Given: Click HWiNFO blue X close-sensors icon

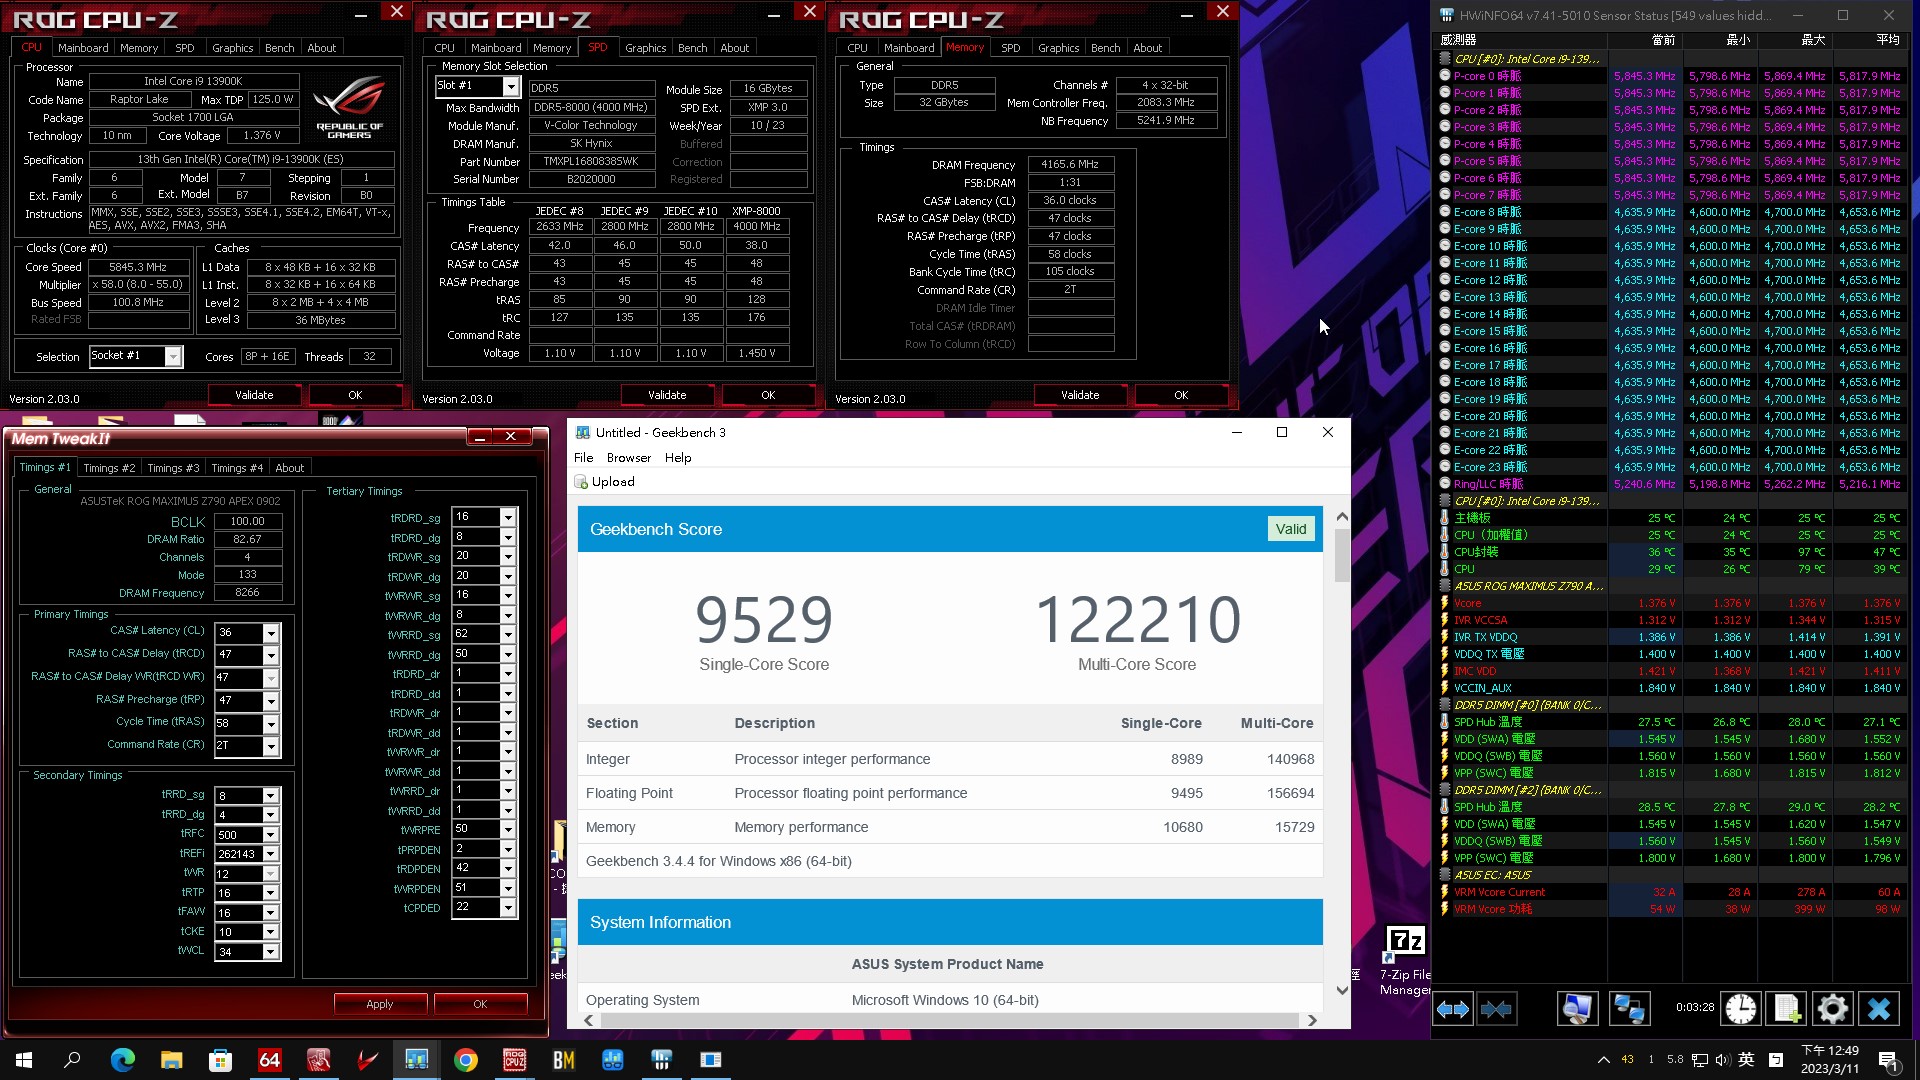Looking at the screenshot, I should pos(1879,1009).
